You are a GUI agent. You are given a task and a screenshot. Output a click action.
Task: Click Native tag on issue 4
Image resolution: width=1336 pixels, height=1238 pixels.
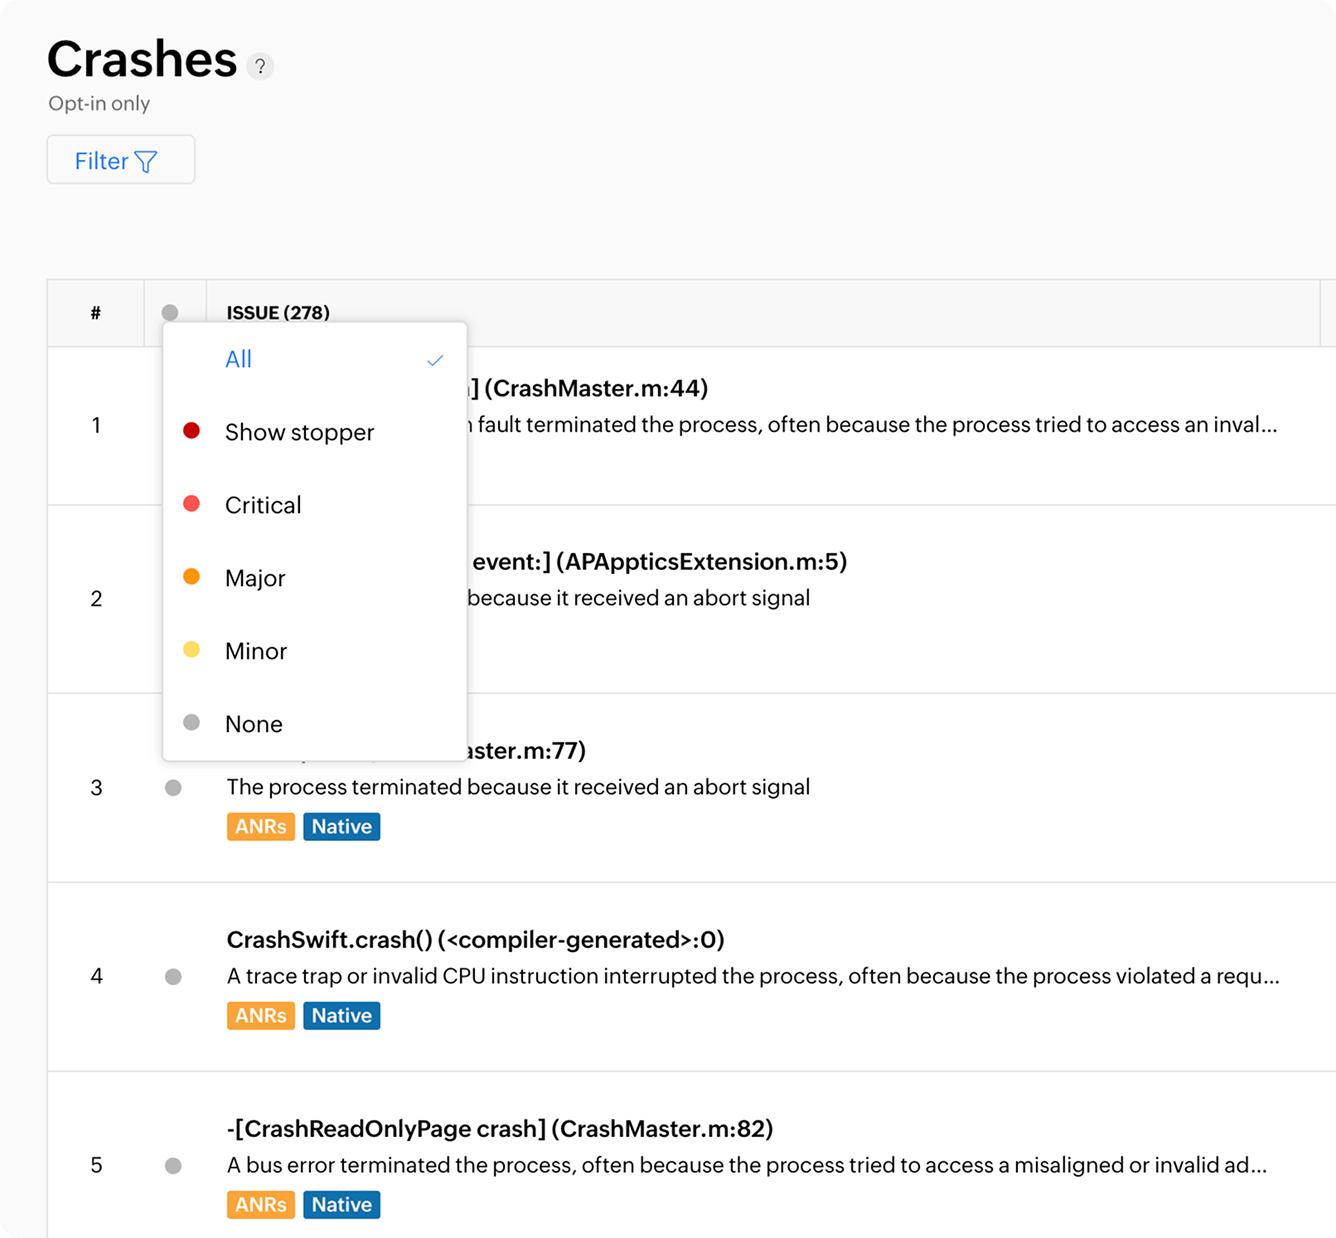tap(341, 1016)
